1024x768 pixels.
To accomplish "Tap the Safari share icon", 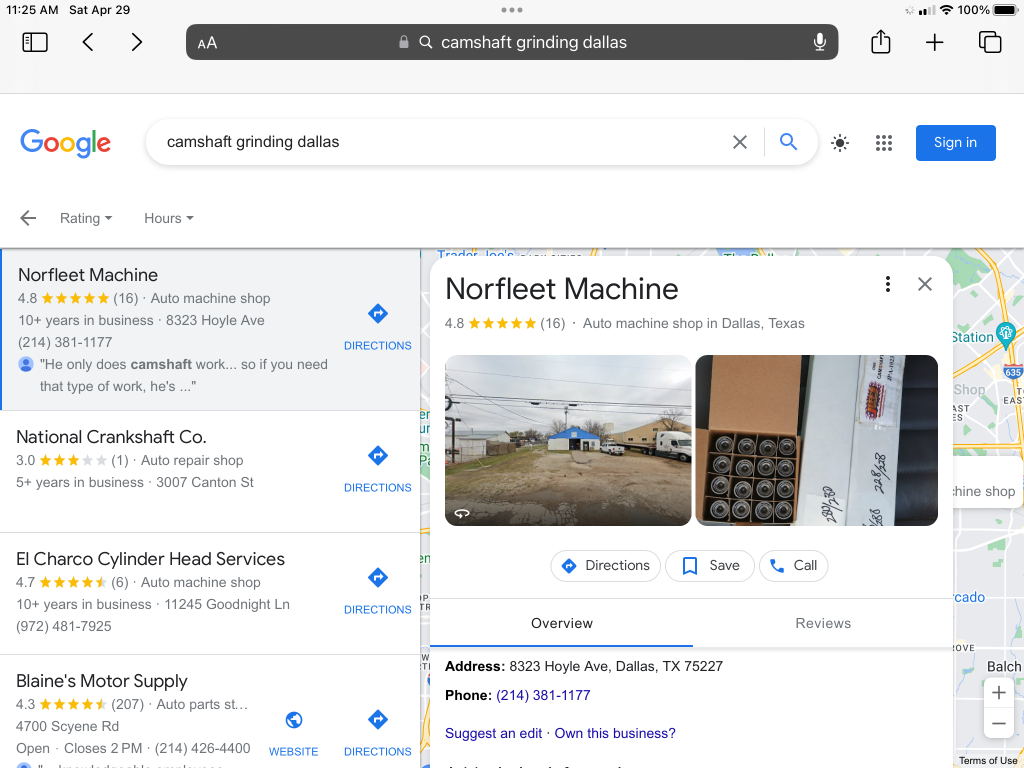I will coord(880,42).
